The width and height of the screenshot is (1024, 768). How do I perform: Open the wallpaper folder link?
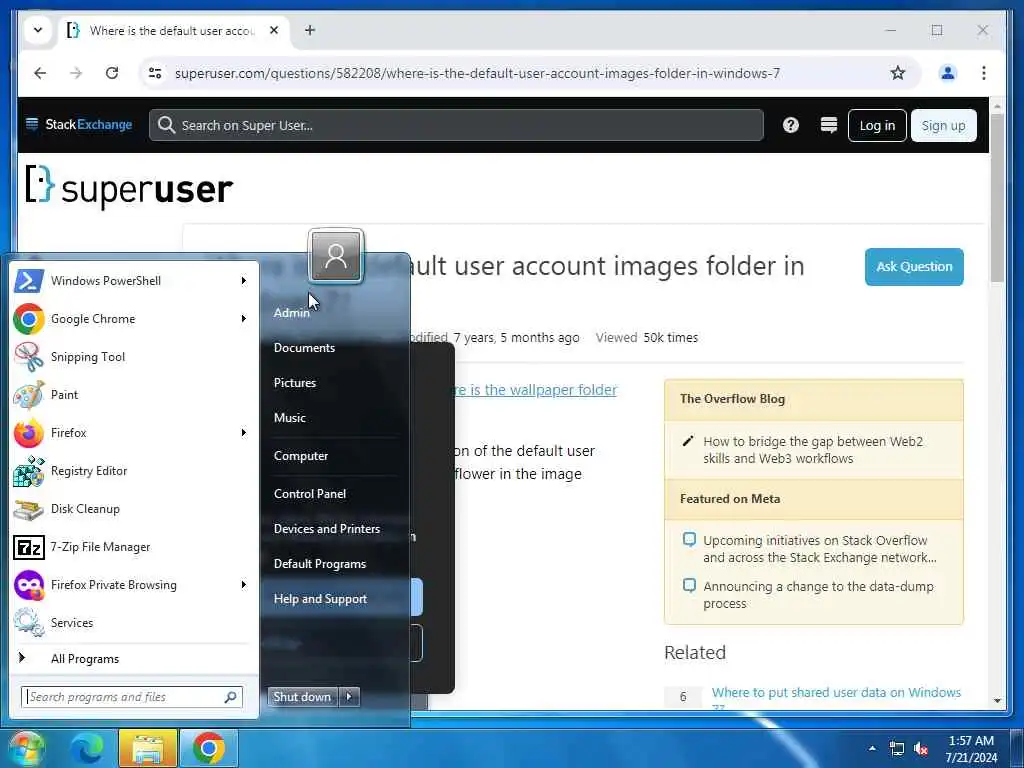pyautogui.click(x=536, y=390)
